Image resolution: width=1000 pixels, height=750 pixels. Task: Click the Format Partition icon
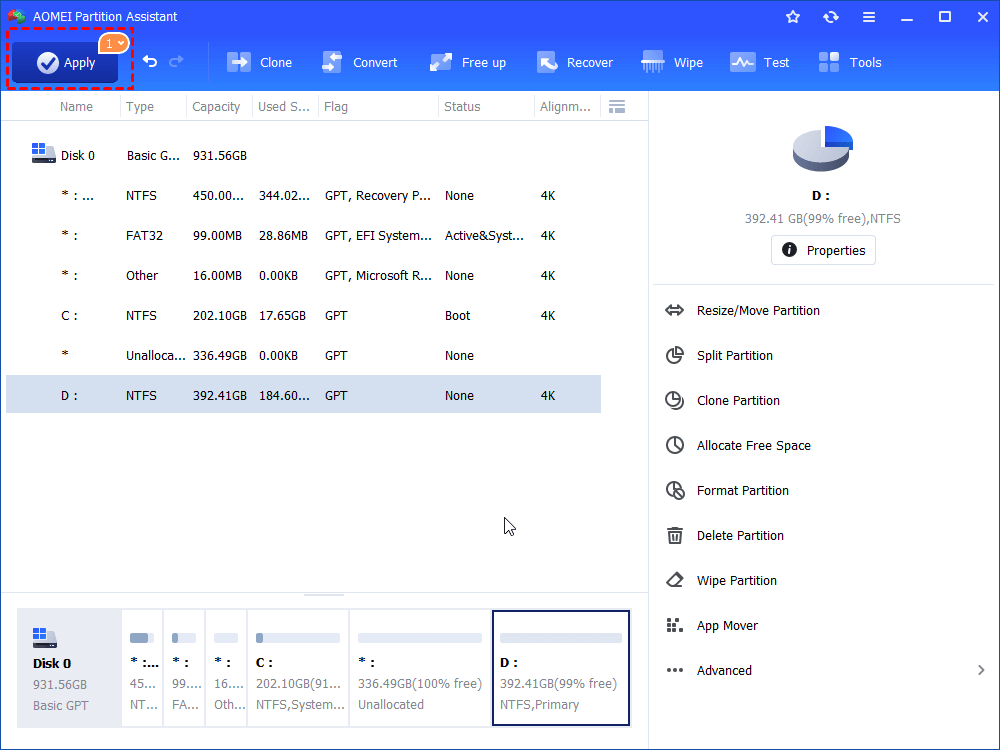[674, 490]
